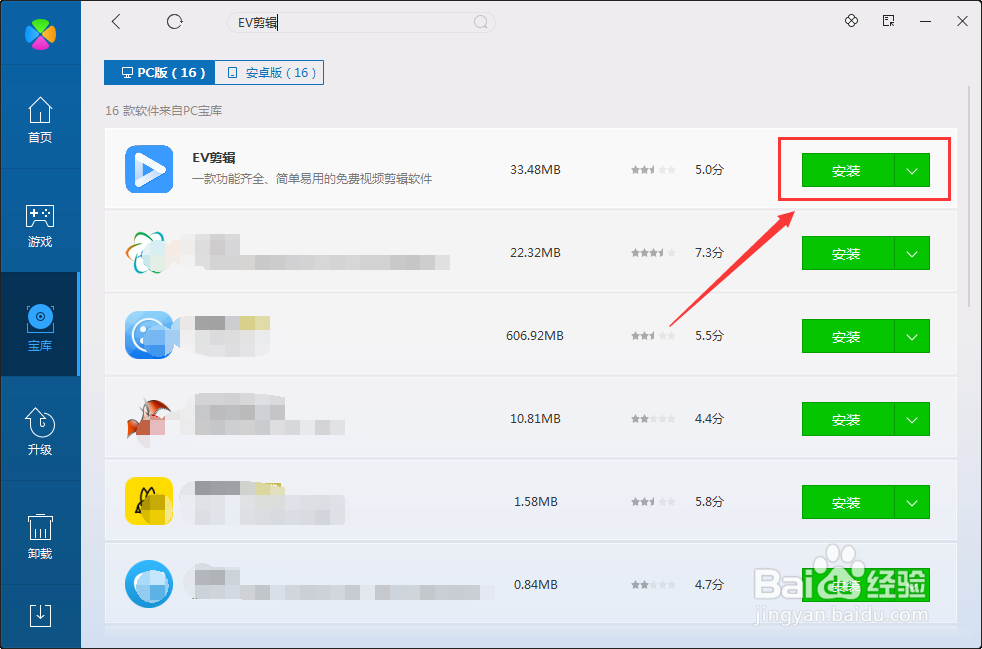This screenshot has width=982, height=649.
Task: Click the star rating in the 7.3分 row
Action: [x=653, y=253]
